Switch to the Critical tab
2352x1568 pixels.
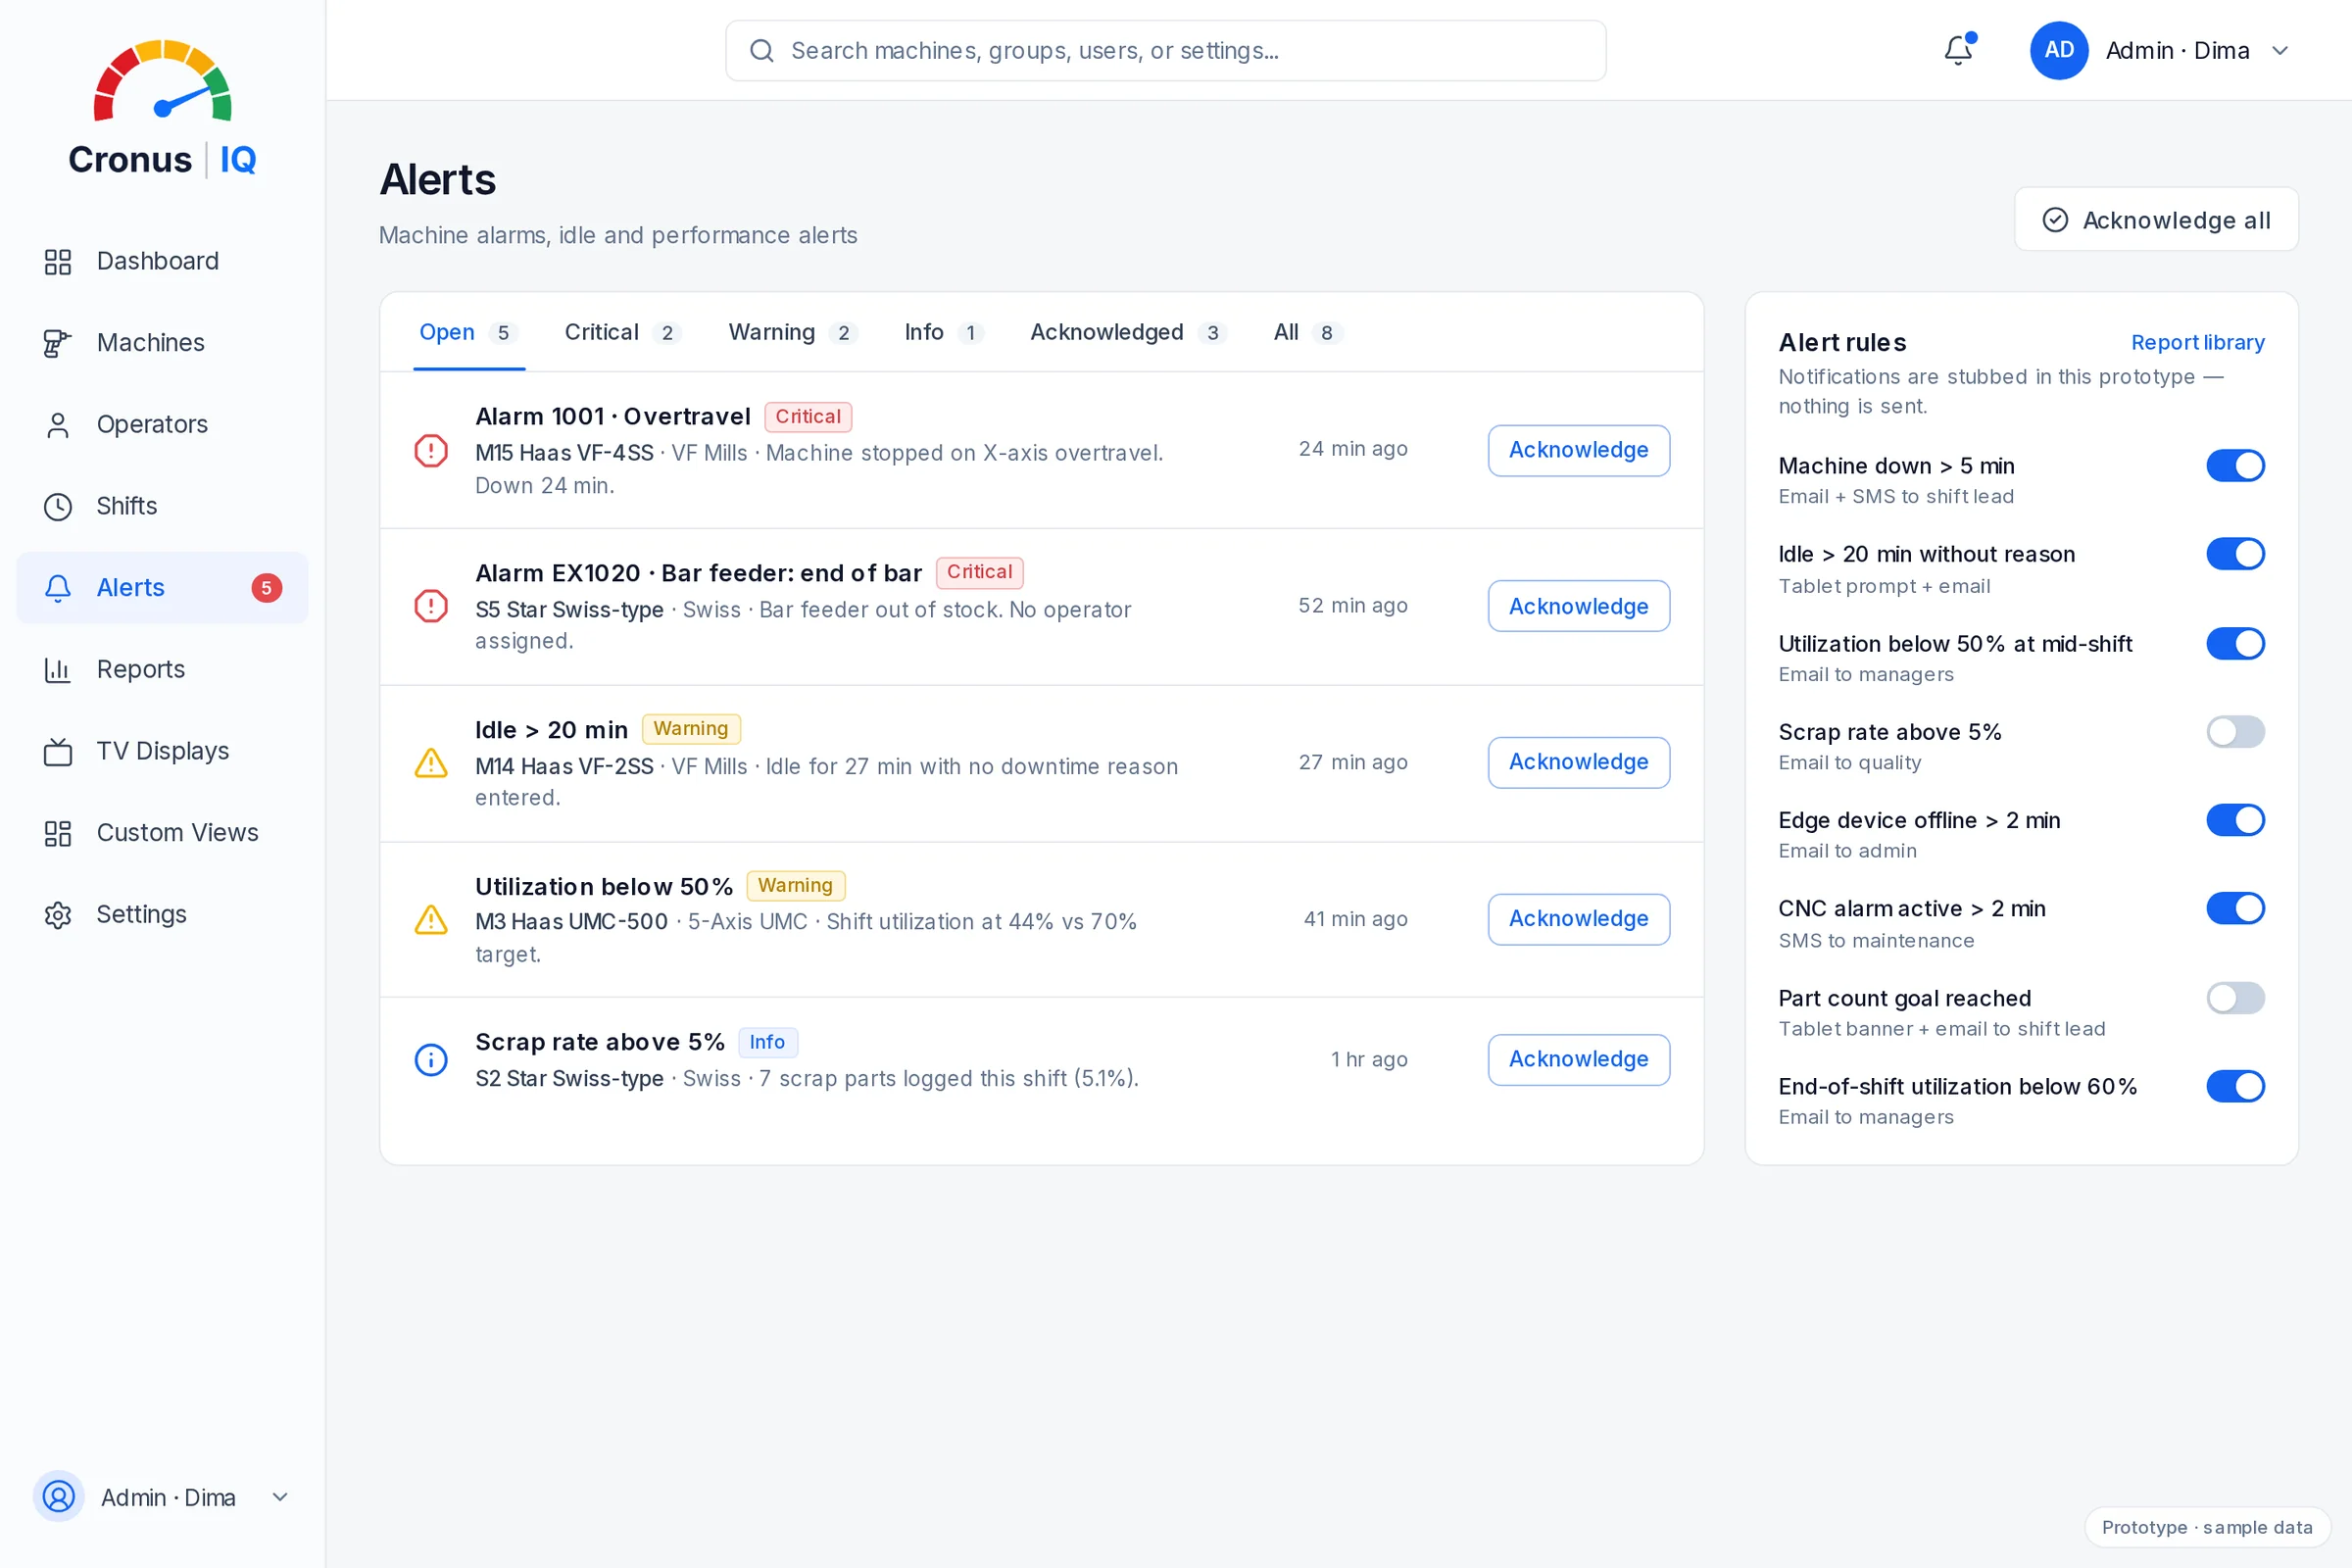tap(622, 333)
